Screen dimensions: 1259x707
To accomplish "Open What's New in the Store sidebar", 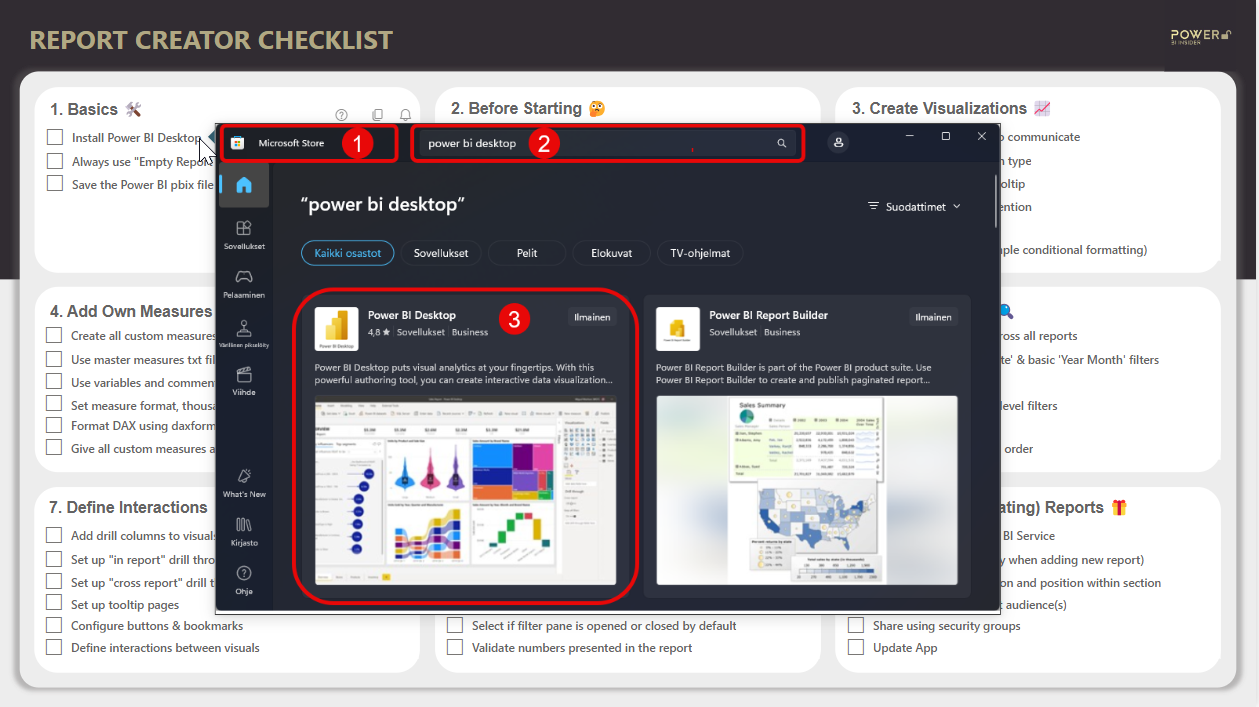I will tap(243, 483).
